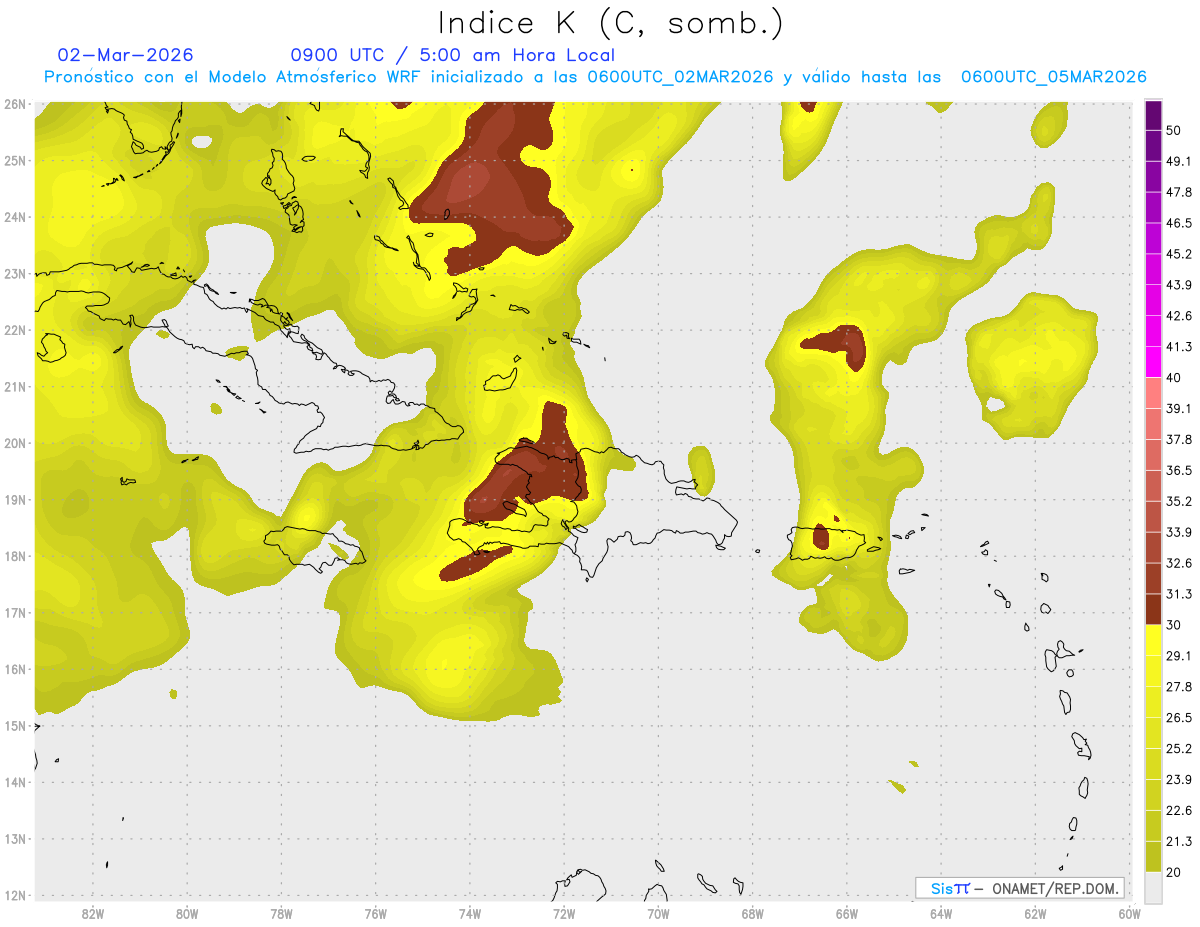Screen dimensions: 1200x927
Task: Click the latitude label '24N'
Action: 15,217
